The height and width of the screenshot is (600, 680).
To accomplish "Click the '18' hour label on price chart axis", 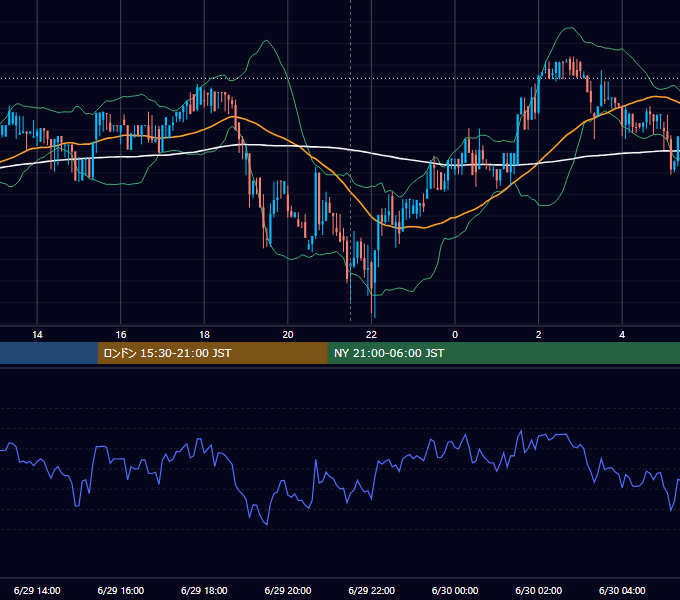I will 204,335.
